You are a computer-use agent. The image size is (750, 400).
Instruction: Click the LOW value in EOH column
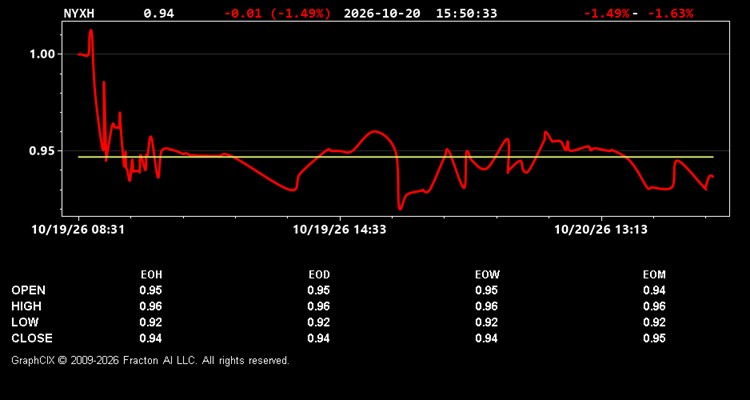point(151,322)
